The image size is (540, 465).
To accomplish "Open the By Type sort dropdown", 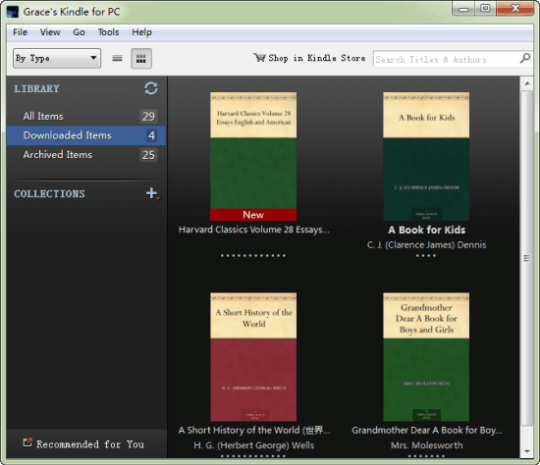I will coord(57,58).
